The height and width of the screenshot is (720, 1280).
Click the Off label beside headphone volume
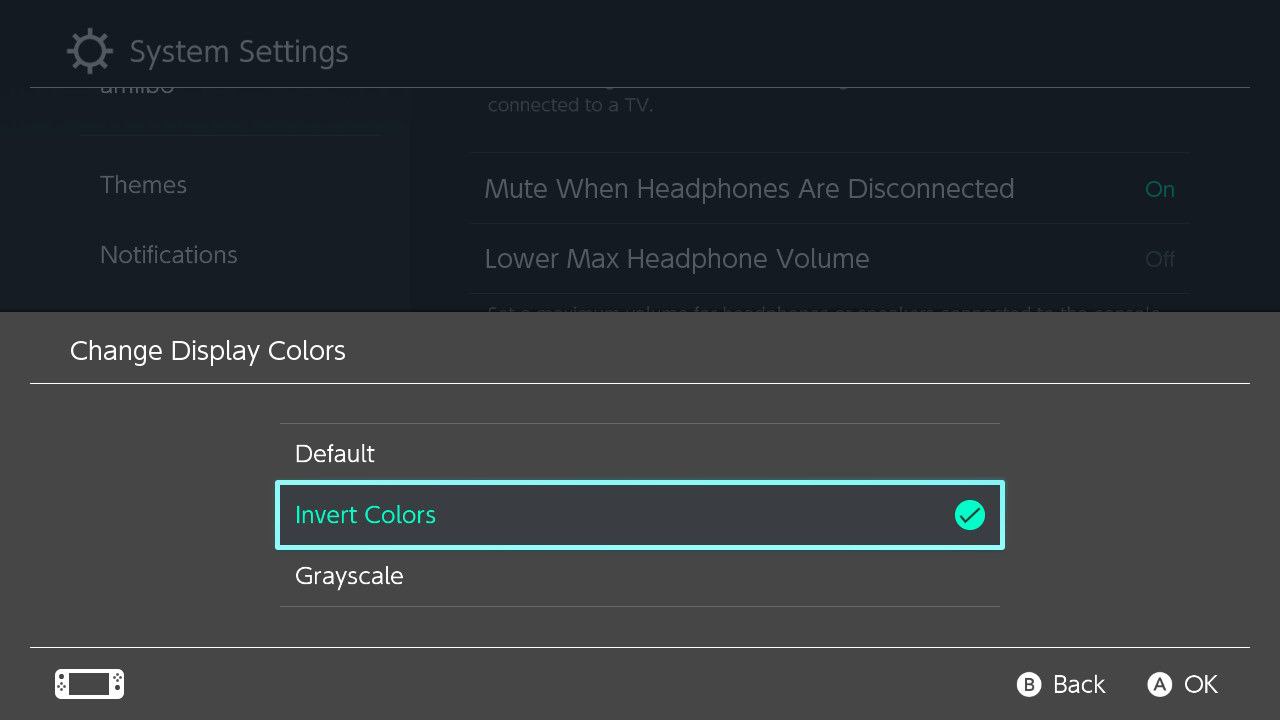pyautogui.click(x=1159, y=259)
